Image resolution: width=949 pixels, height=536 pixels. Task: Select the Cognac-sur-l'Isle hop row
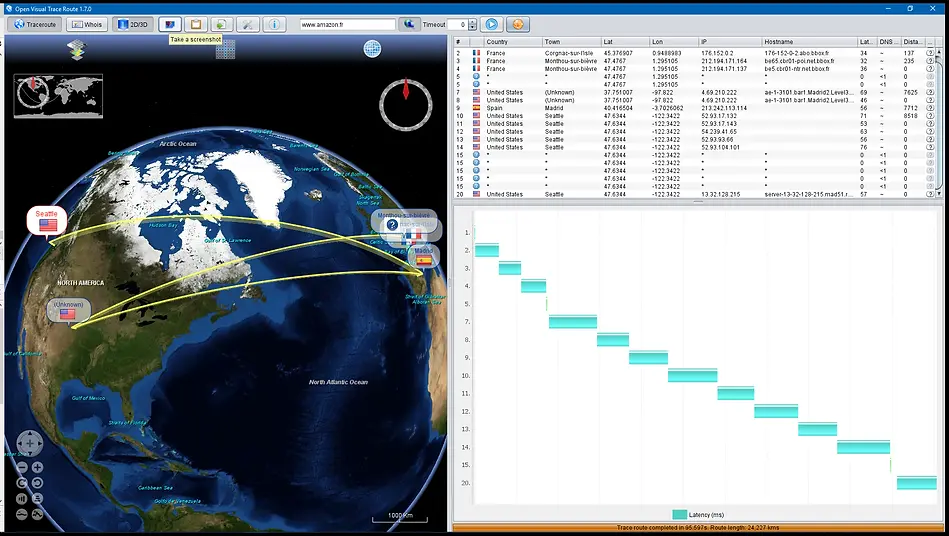pyautogui.click(x=694, y=53)
